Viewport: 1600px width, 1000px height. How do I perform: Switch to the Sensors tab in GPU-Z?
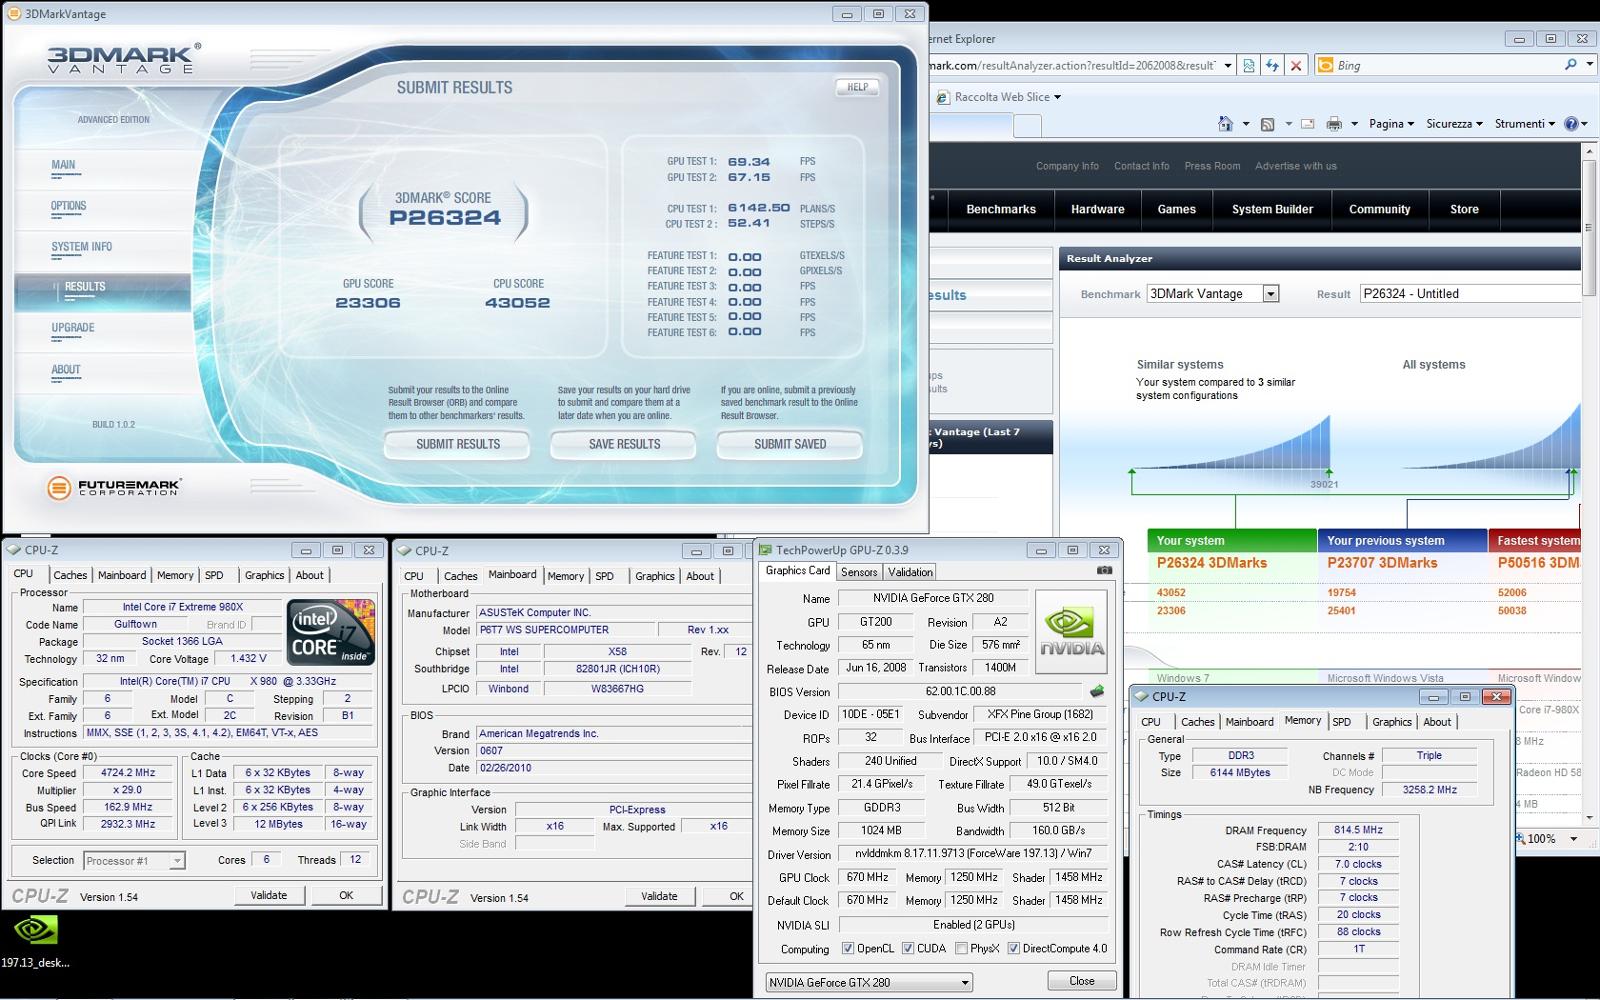859,572
